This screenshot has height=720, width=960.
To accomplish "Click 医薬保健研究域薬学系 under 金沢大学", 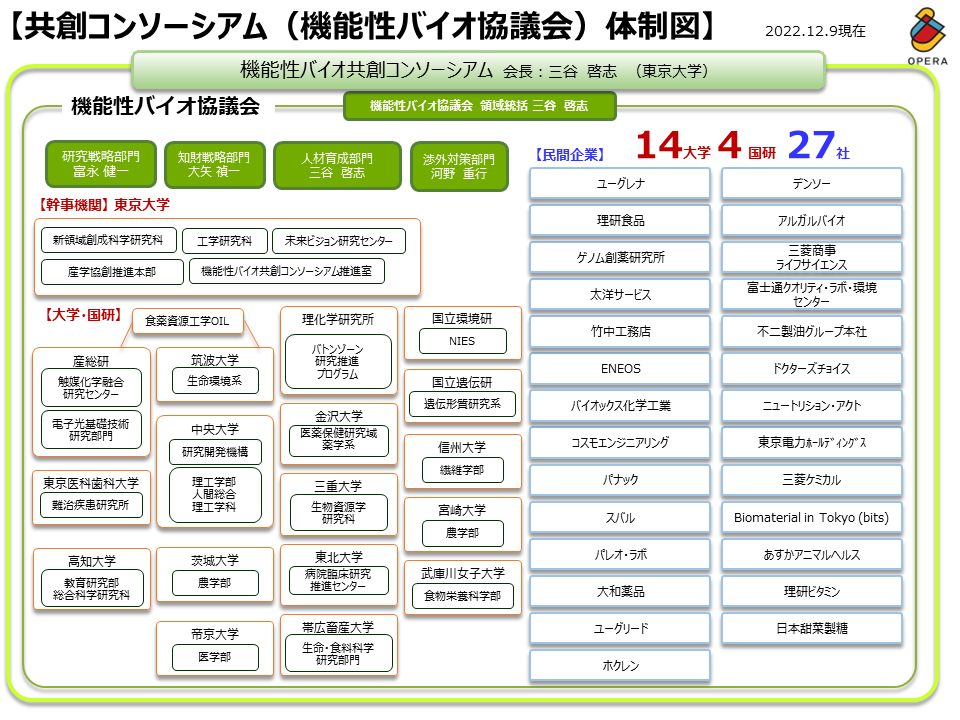I will point(339,440).
